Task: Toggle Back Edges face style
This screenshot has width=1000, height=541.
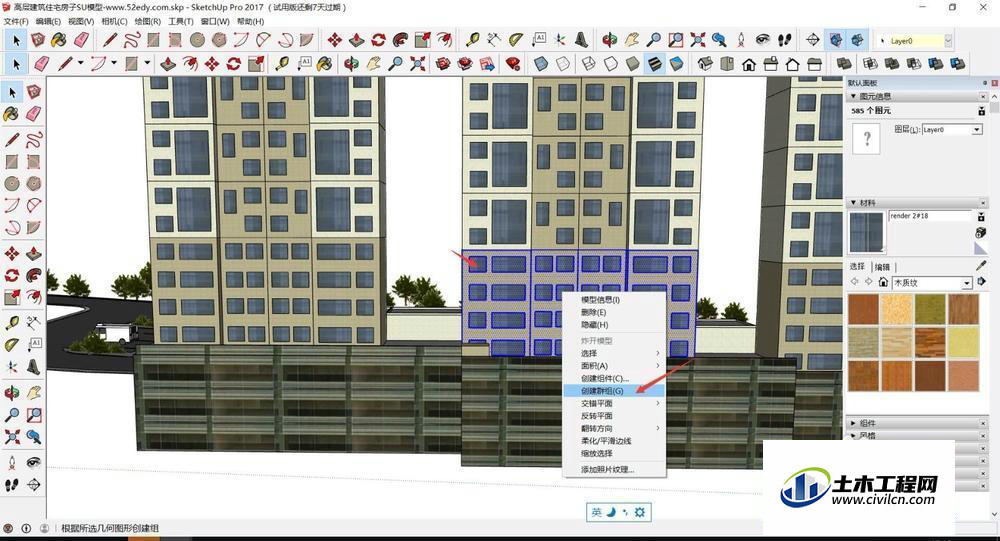Action: coord(562,64)
